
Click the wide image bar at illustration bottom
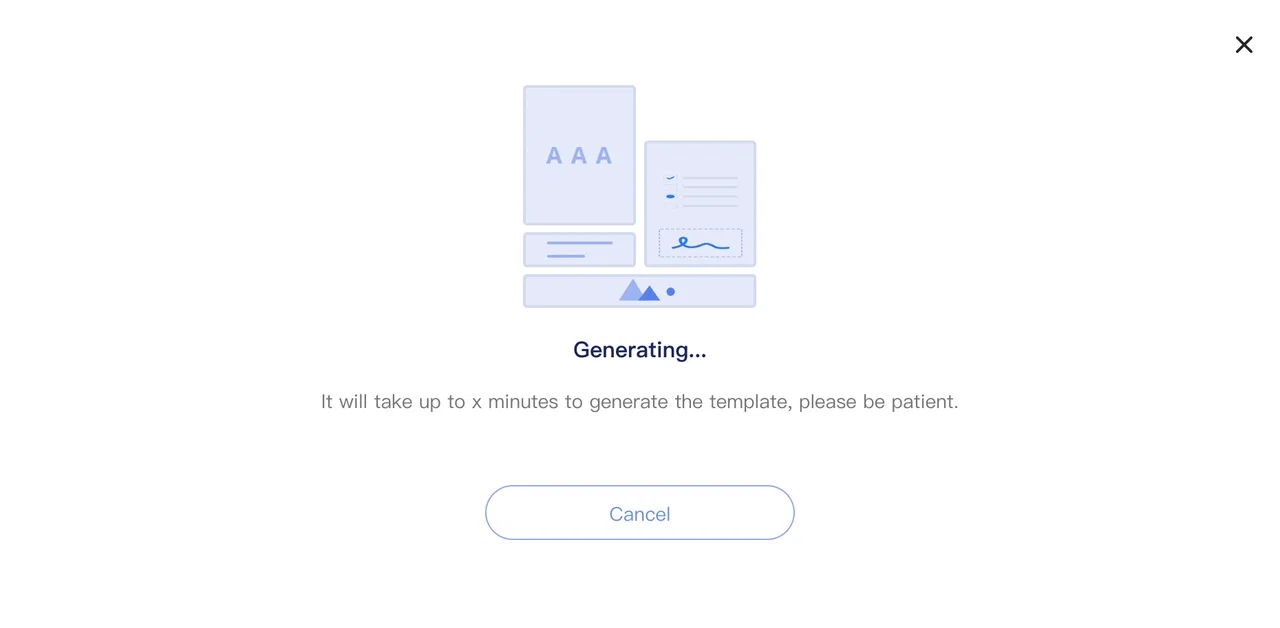click(x=639, y=291)
